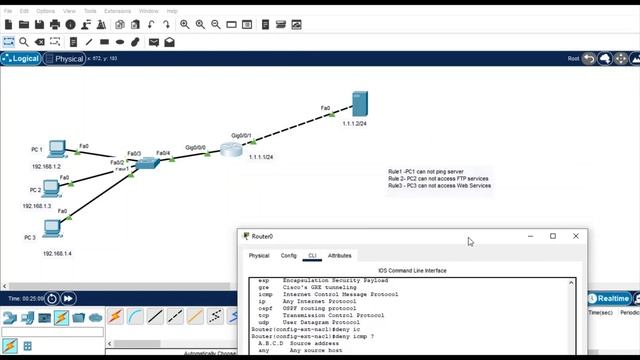Save the network with floppy icon
The width and height of the screenshot is (640, 360).
point(39,24)
